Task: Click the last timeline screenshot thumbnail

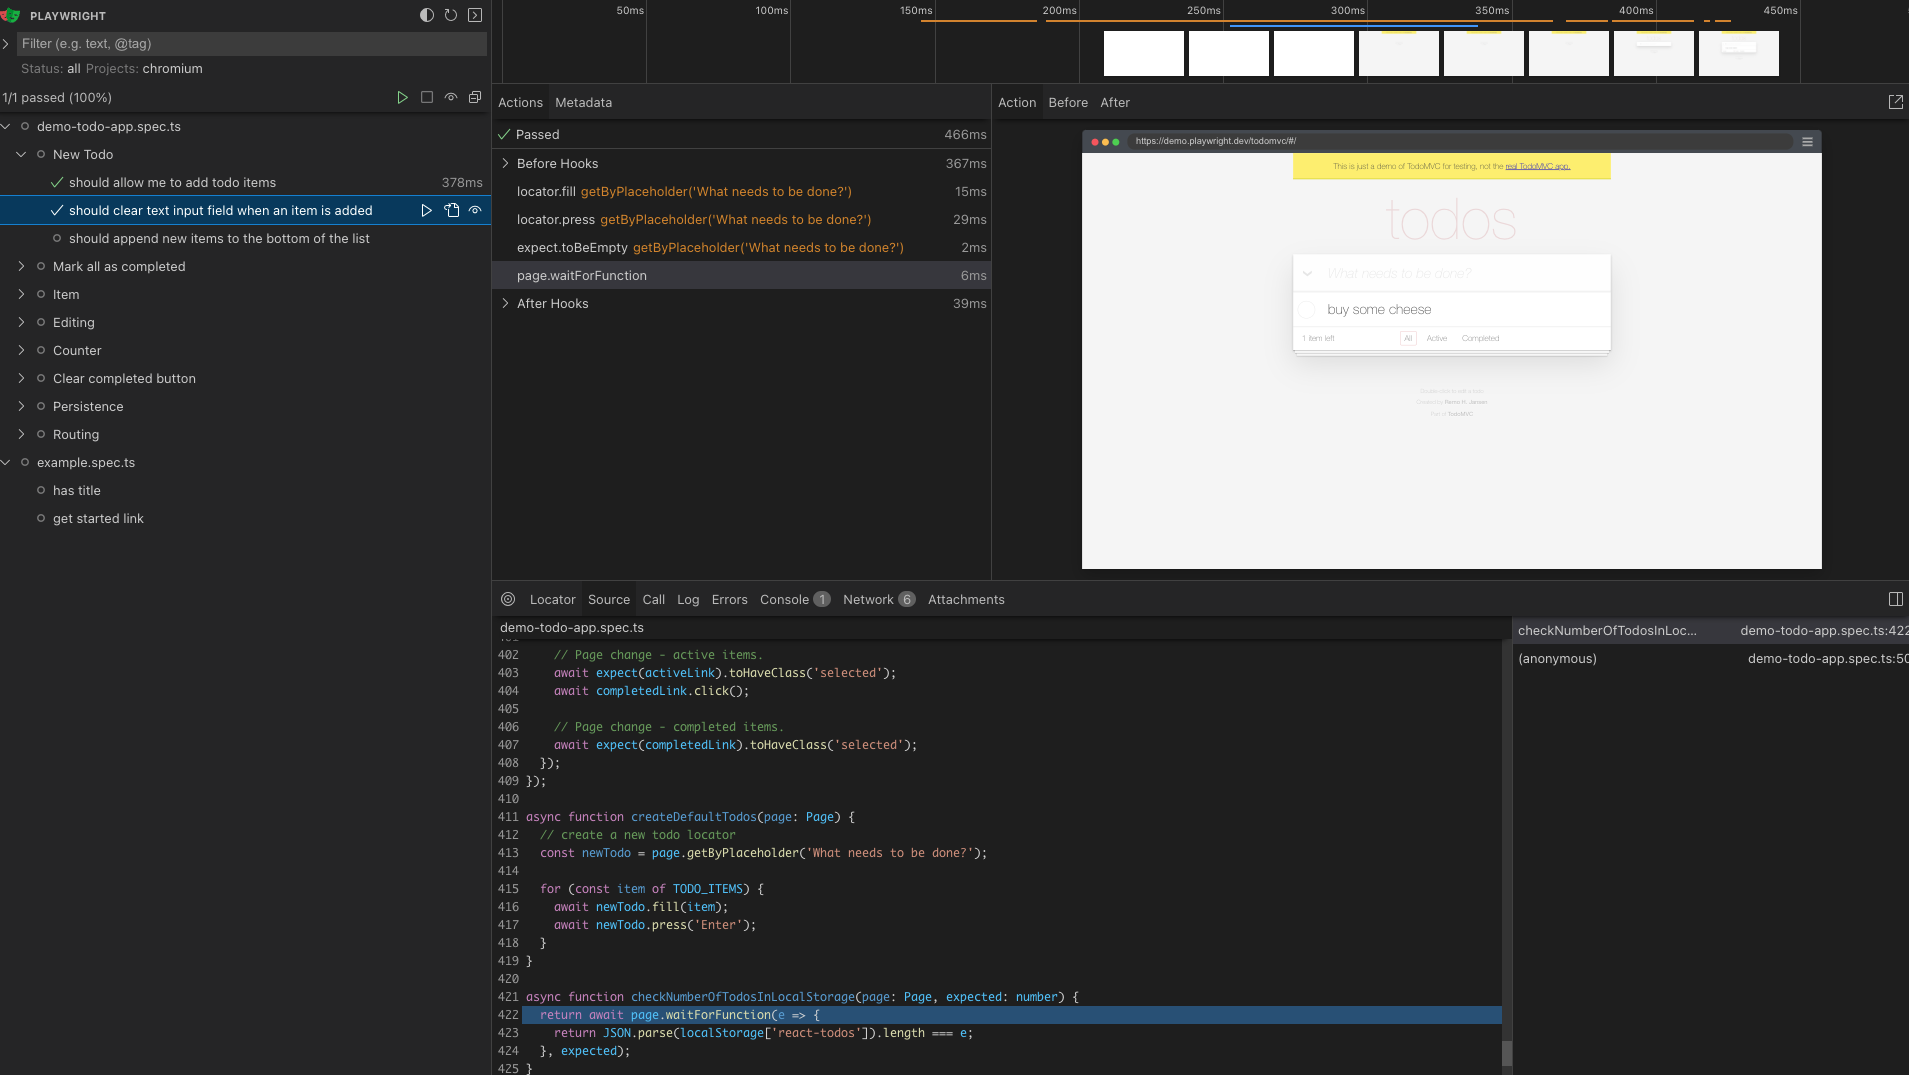Action: pyautogui.click(x=1738, y=53)
